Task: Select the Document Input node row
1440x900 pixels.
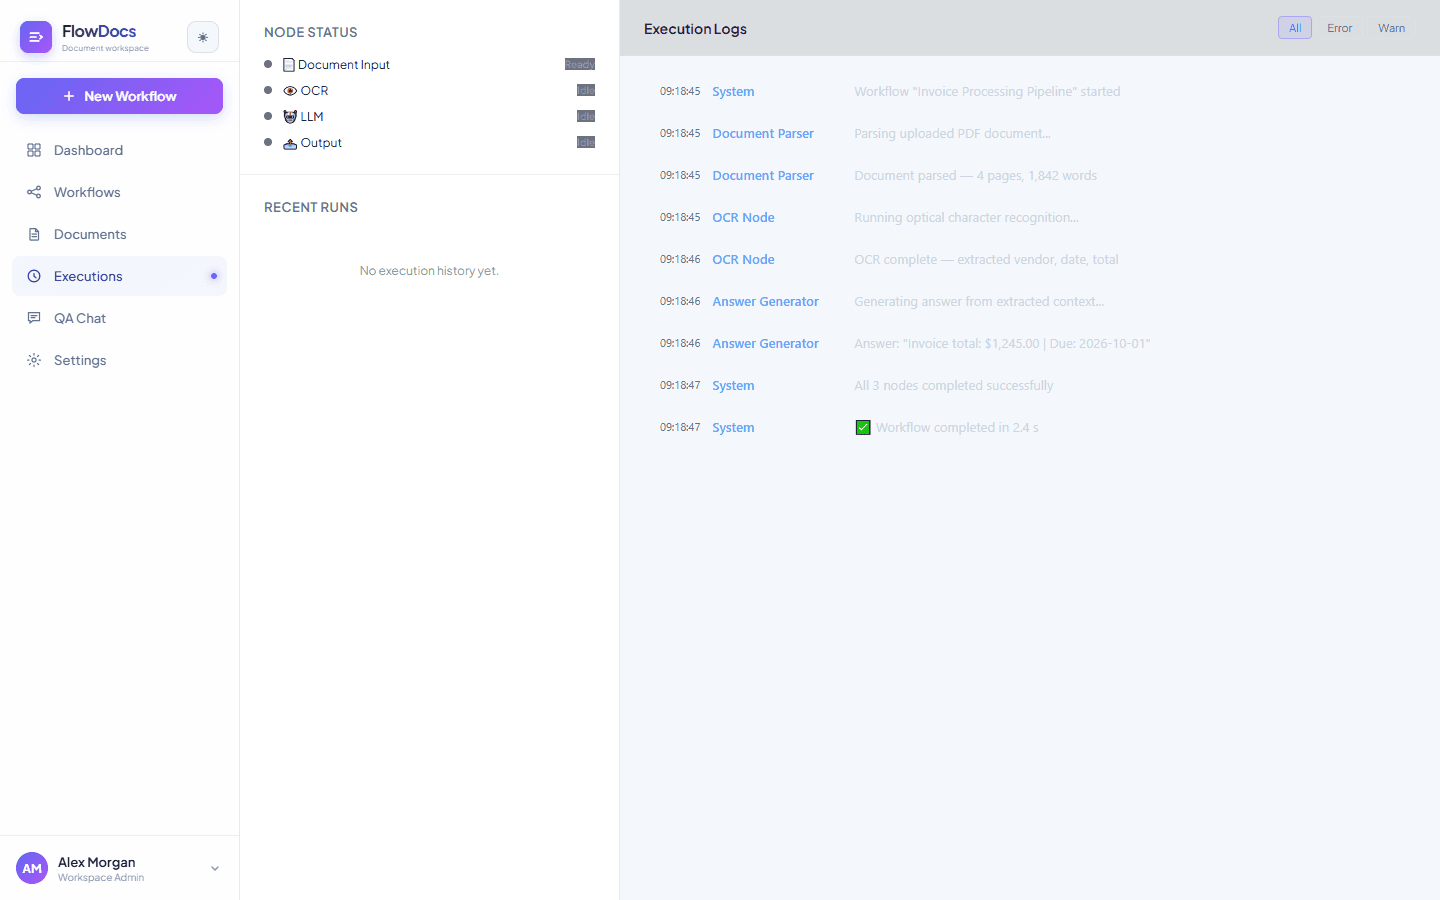Action: click(x=429, y=64)
